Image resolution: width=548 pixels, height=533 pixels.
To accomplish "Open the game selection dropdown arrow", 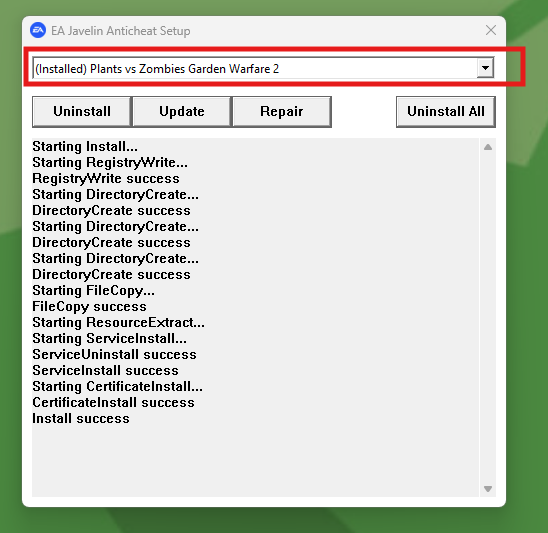I will (485, 67).
